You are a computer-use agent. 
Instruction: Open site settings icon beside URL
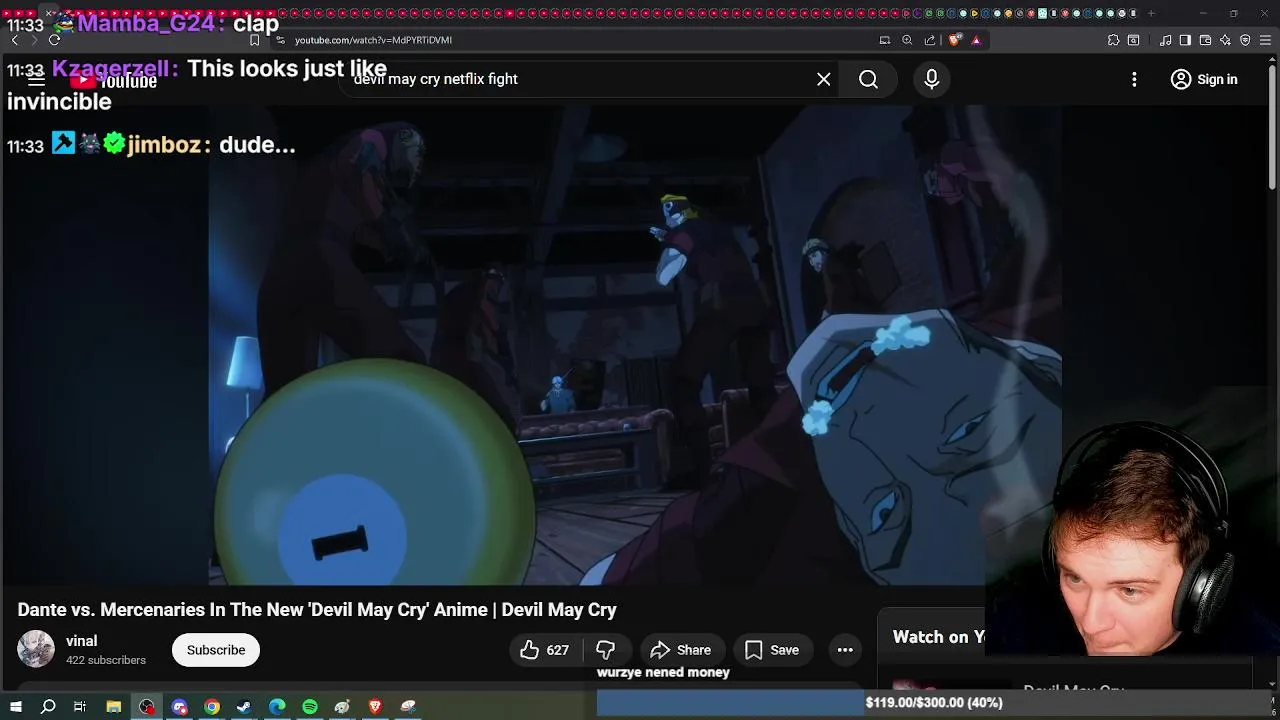pos(281,40)
